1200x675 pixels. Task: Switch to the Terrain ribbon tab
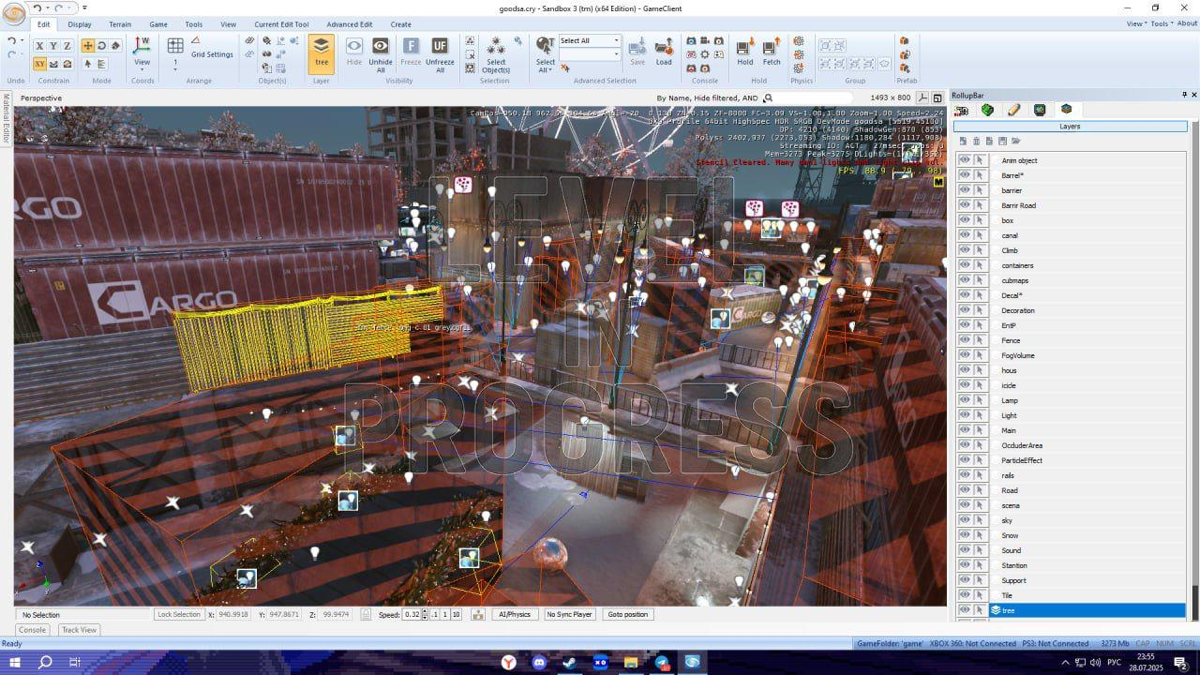coord(120,24)
